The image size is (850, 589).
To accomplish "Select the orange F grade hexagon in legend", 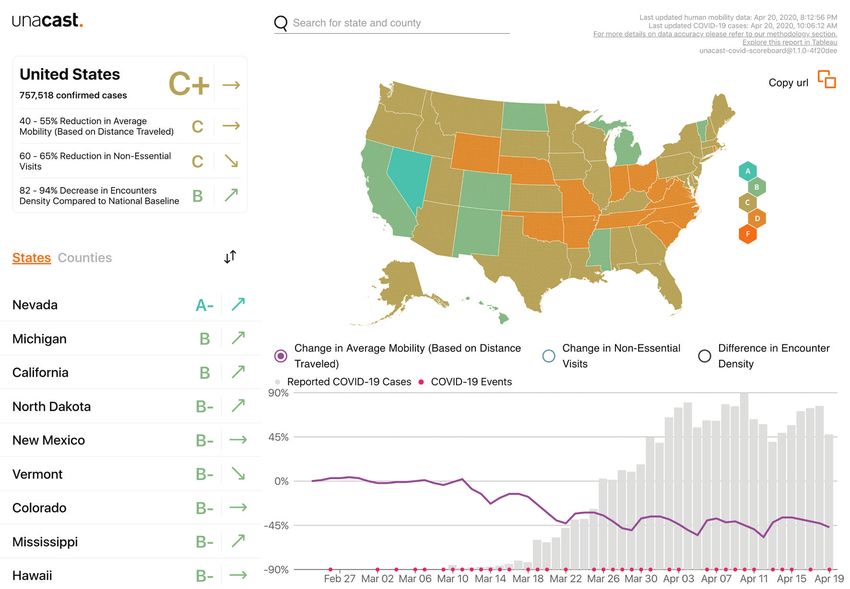I will (x=748, y=234).
